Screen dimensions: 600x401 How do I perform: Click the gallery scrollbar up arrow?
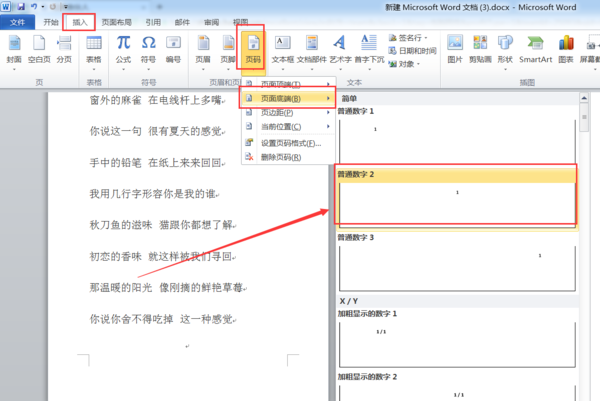click(584, 98)
